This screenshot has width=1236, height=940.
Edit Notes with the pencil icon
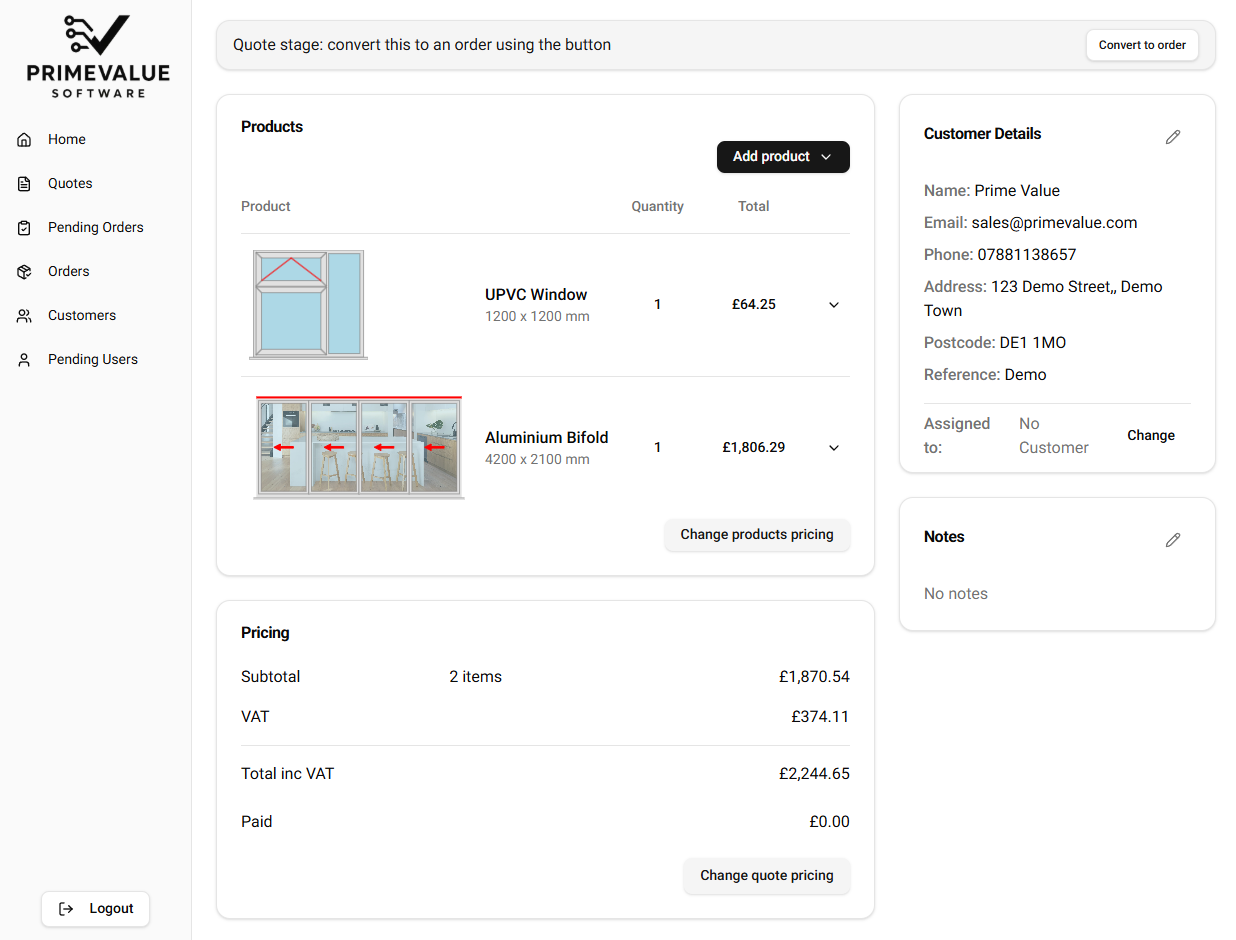pyautogui.click(x=1173, y=540)
